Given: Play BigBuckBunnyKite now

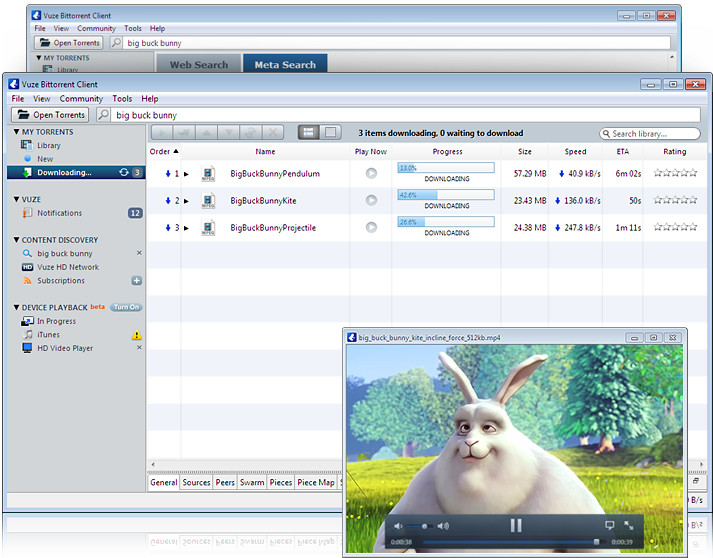Looking at the screenshot, I should [x=372, y=200].
